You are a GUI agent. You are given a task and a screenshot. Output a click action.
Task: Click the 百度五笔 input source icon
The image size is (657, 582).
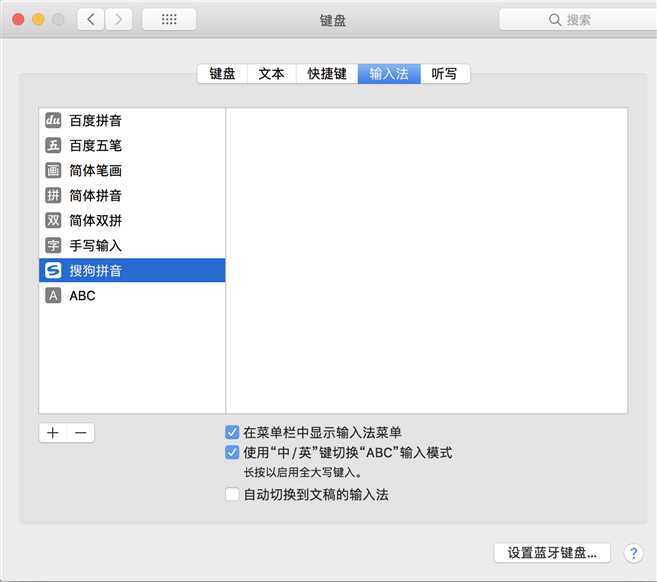point(53,145)
